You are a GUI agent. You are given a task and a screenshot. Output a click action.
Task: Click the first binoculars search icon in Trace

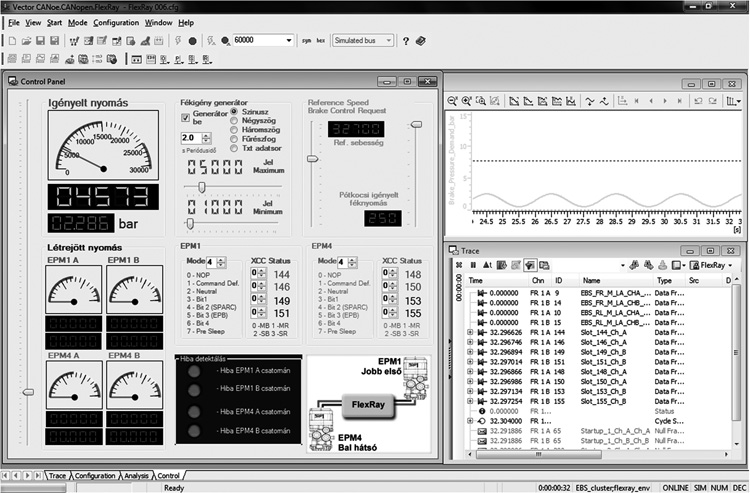pyautogui.click(x=634, y=265)
